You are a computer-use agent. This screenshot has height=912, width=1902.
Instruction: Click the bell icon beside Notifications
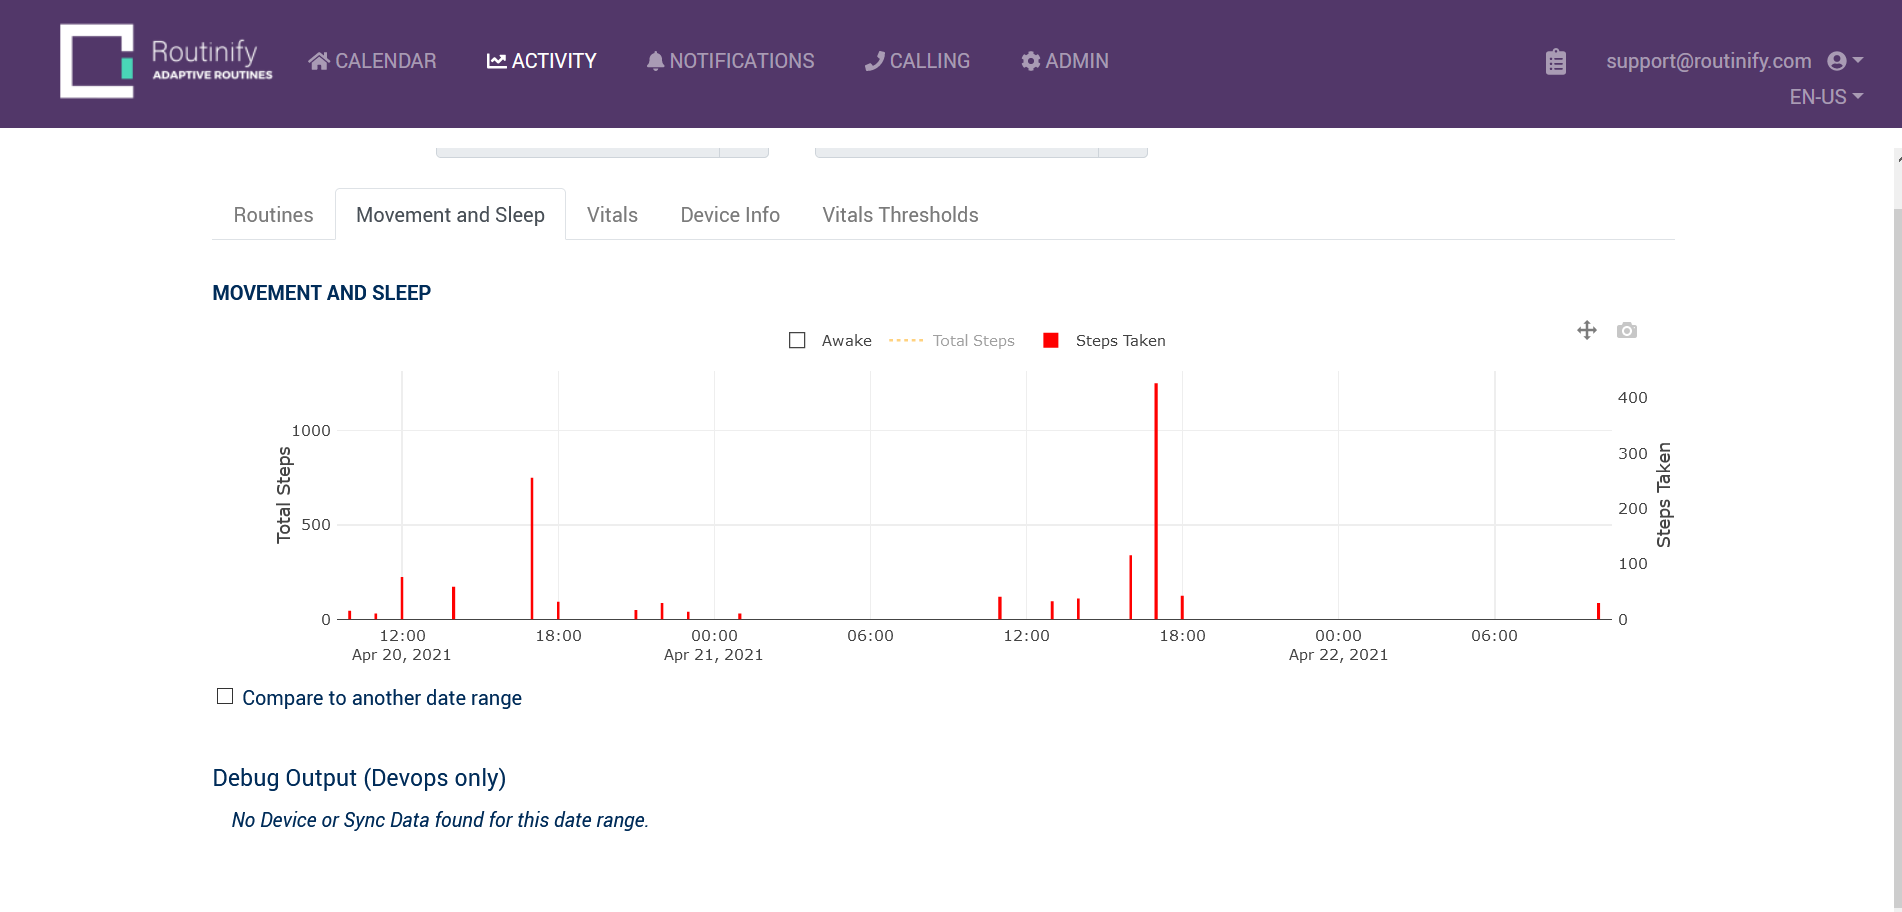coord(655,61)
